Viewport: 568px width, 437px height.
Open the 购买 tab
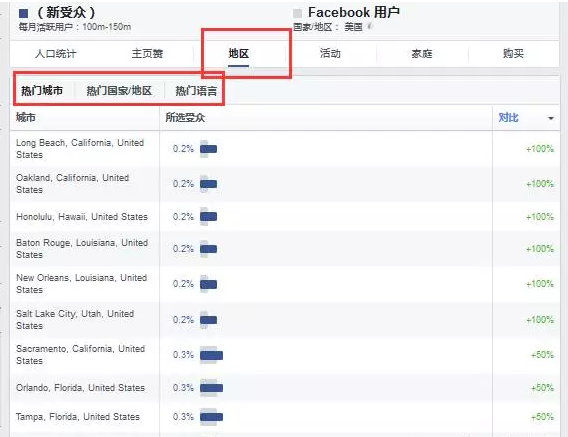click(513, 54)
